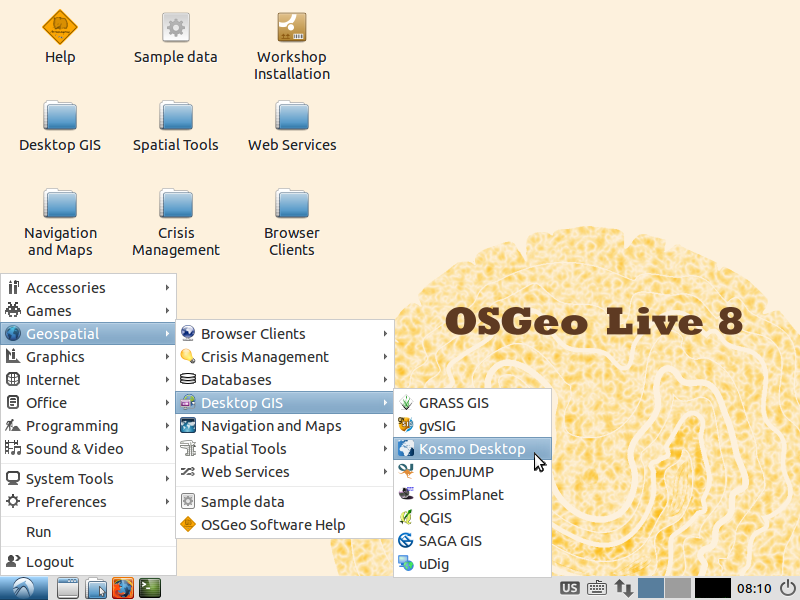Viewport: 800px width, 600px height.
Task: Launch uDig from the Desktop GIS submenu
Action: tap(472, 564)
